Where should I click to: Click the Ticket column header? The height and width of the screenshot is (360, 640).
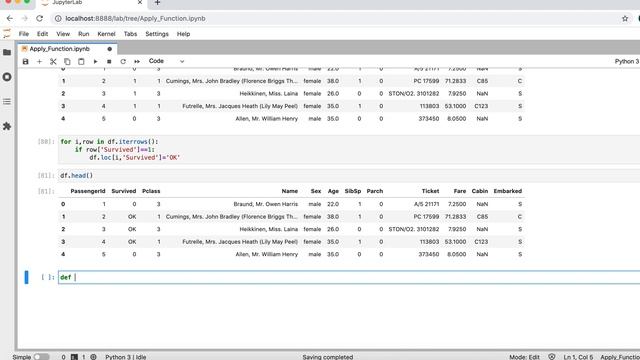[430, 191]
